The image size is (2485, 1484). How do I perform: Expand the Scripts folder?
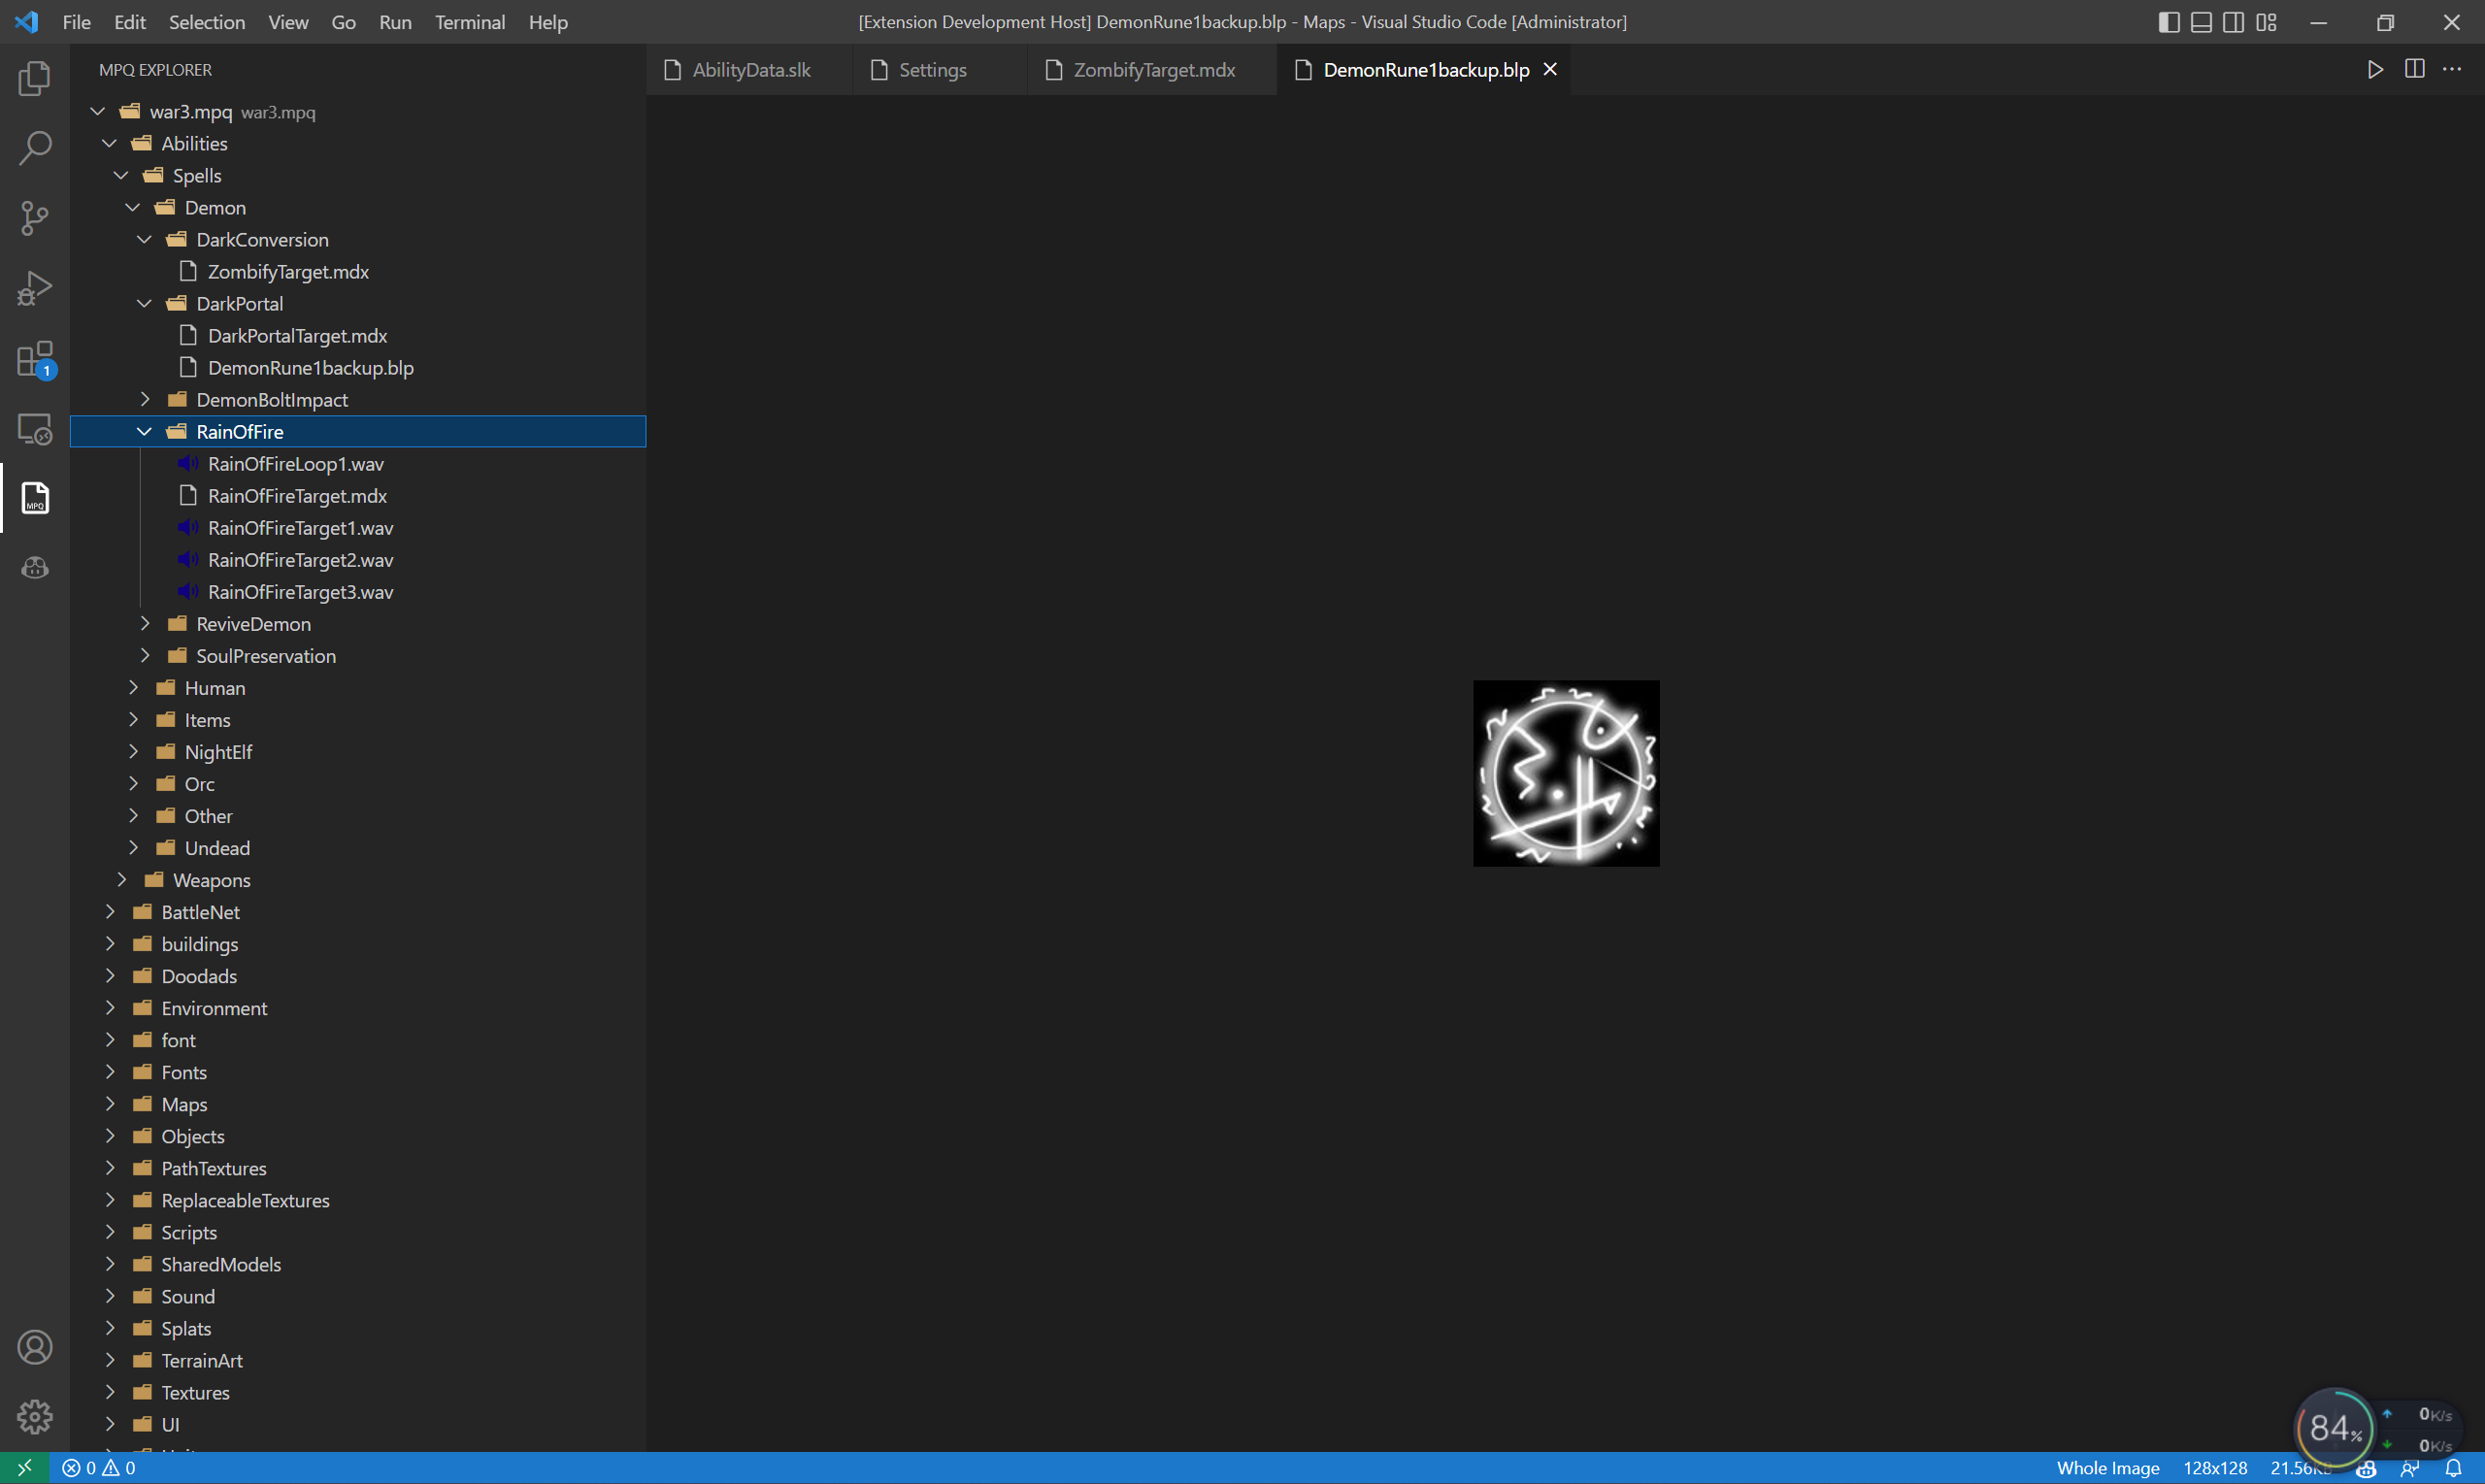(x=110, y=1232)
